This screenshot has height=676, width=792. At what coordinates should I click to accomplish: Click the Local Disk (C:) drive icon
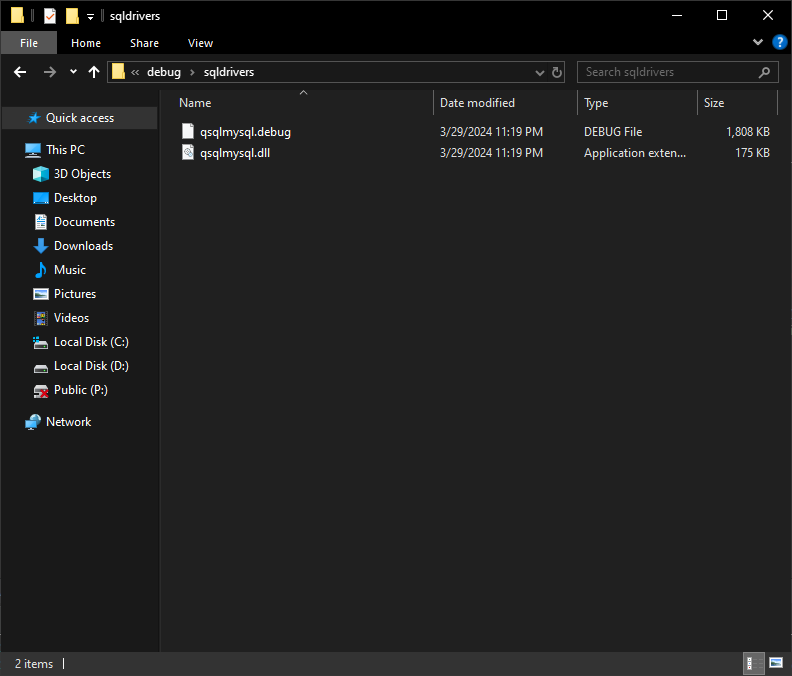point(40,343)
